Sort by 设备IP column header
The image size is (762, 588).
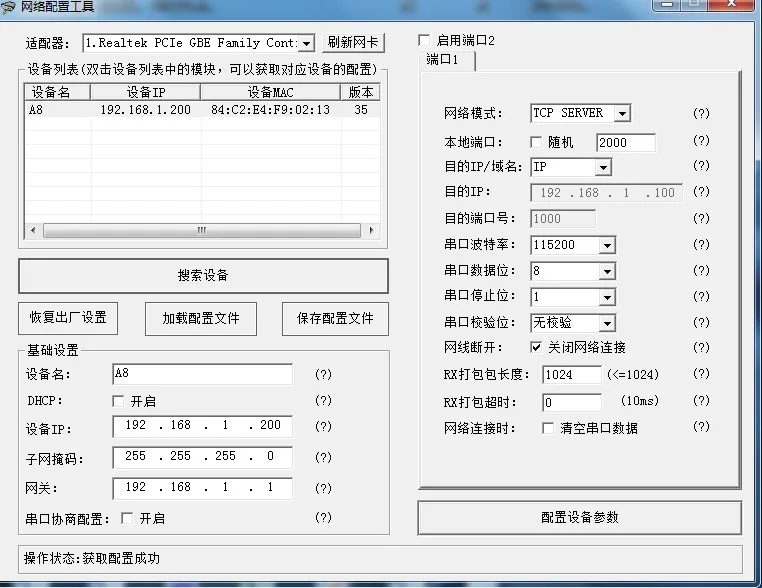coord(146,92)
